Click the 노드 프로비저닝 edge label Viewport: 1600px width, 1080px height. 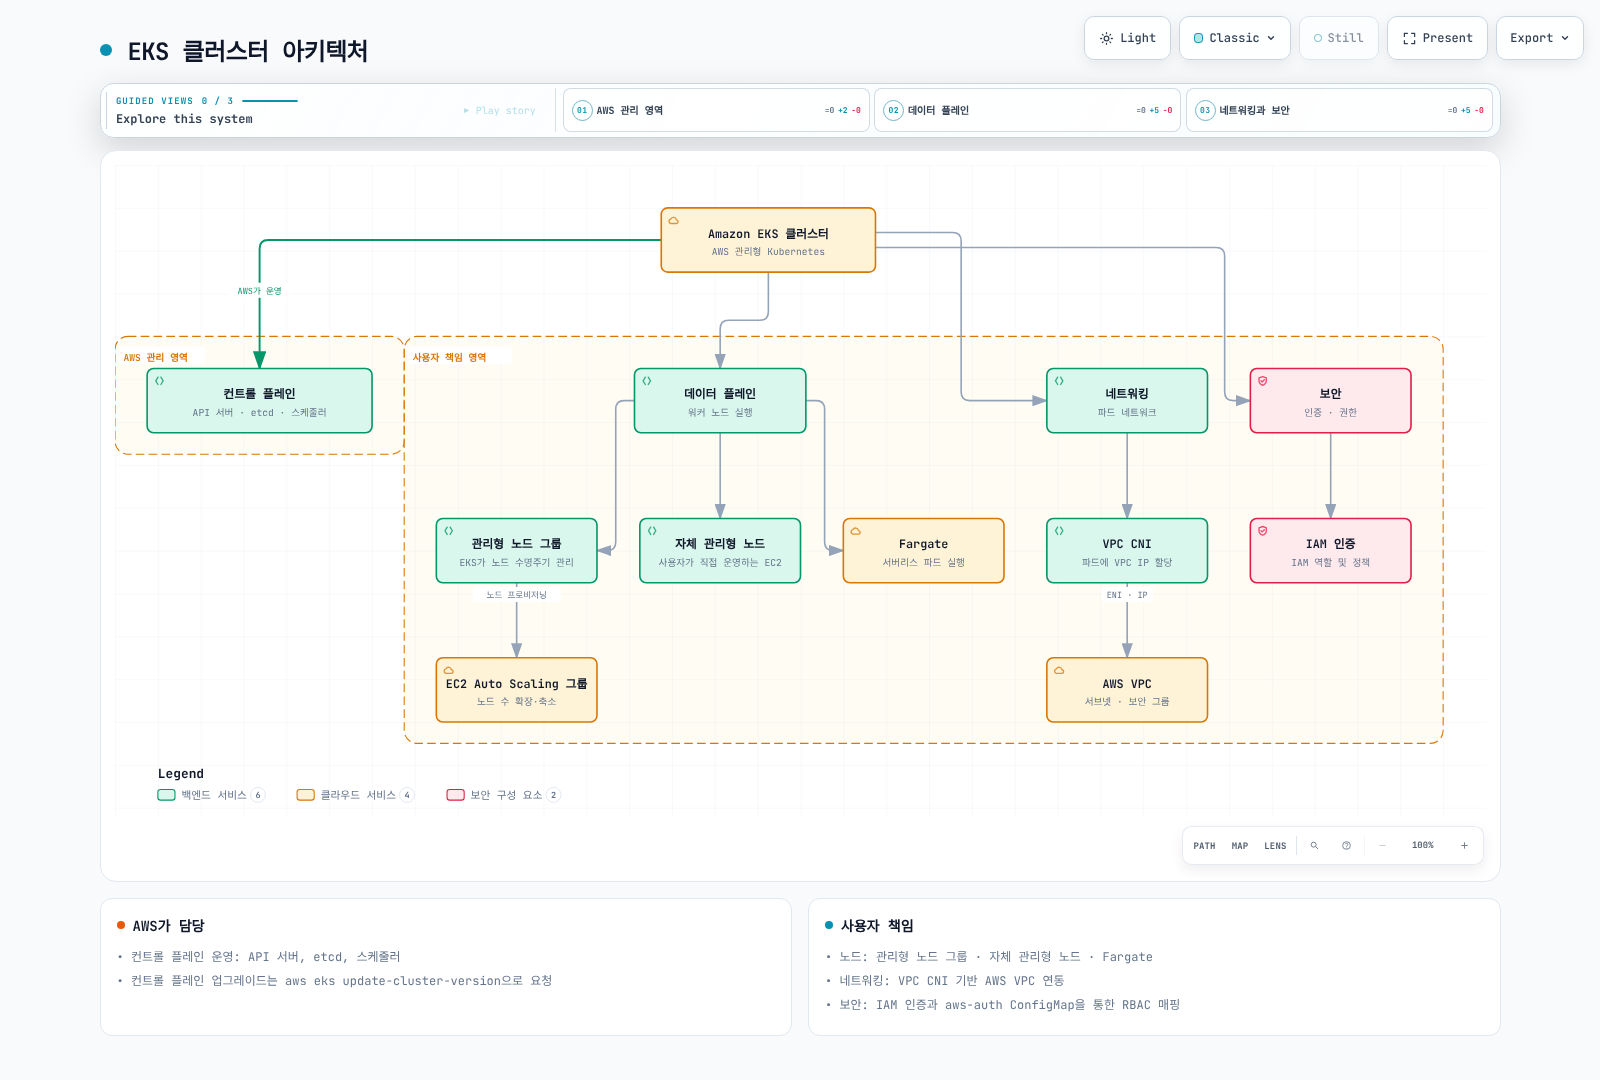click(x=516, y=595)
